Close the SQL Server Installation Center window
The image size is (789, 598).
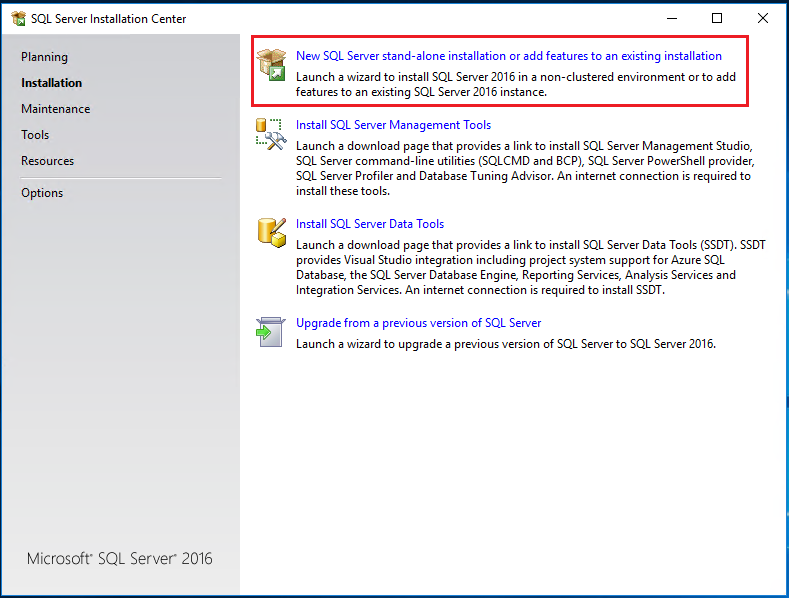coord(763,19)
